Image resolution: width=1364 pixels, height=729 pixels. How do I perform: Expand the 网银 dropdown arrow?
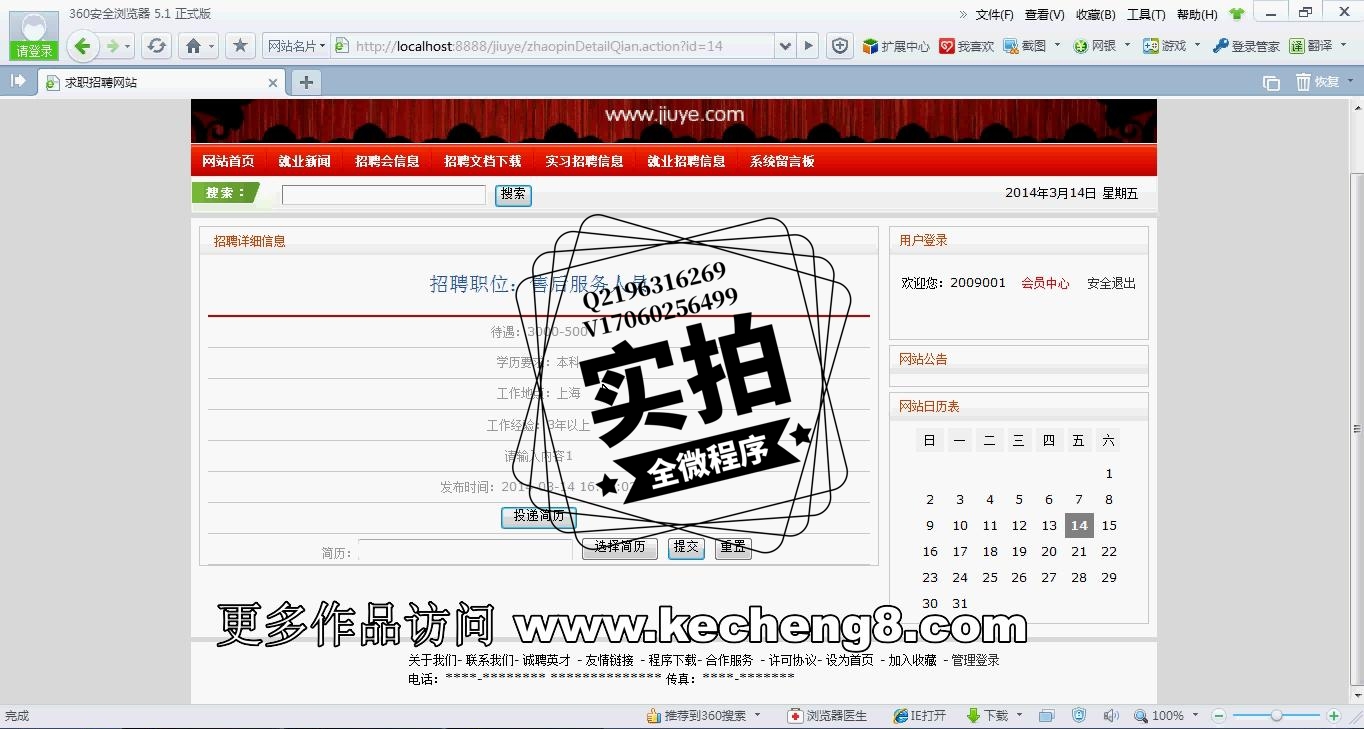pos(1127,45)
